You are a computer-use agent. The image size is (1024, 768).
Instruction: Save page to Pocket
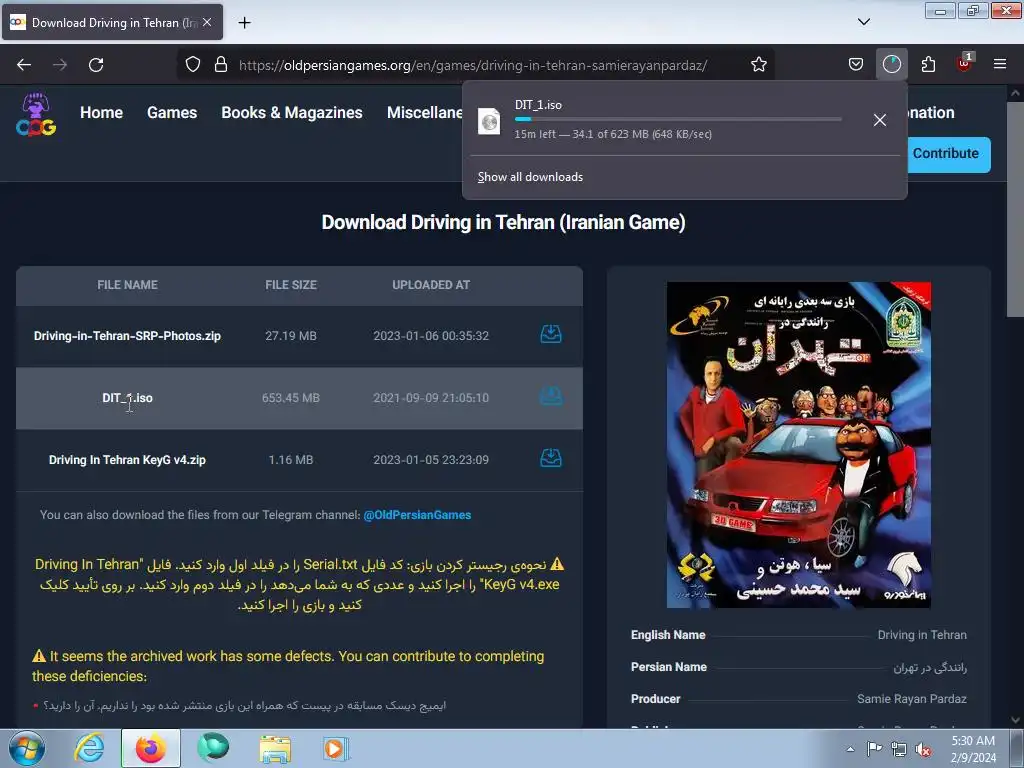pyautogui.click(x=856, y=65)
